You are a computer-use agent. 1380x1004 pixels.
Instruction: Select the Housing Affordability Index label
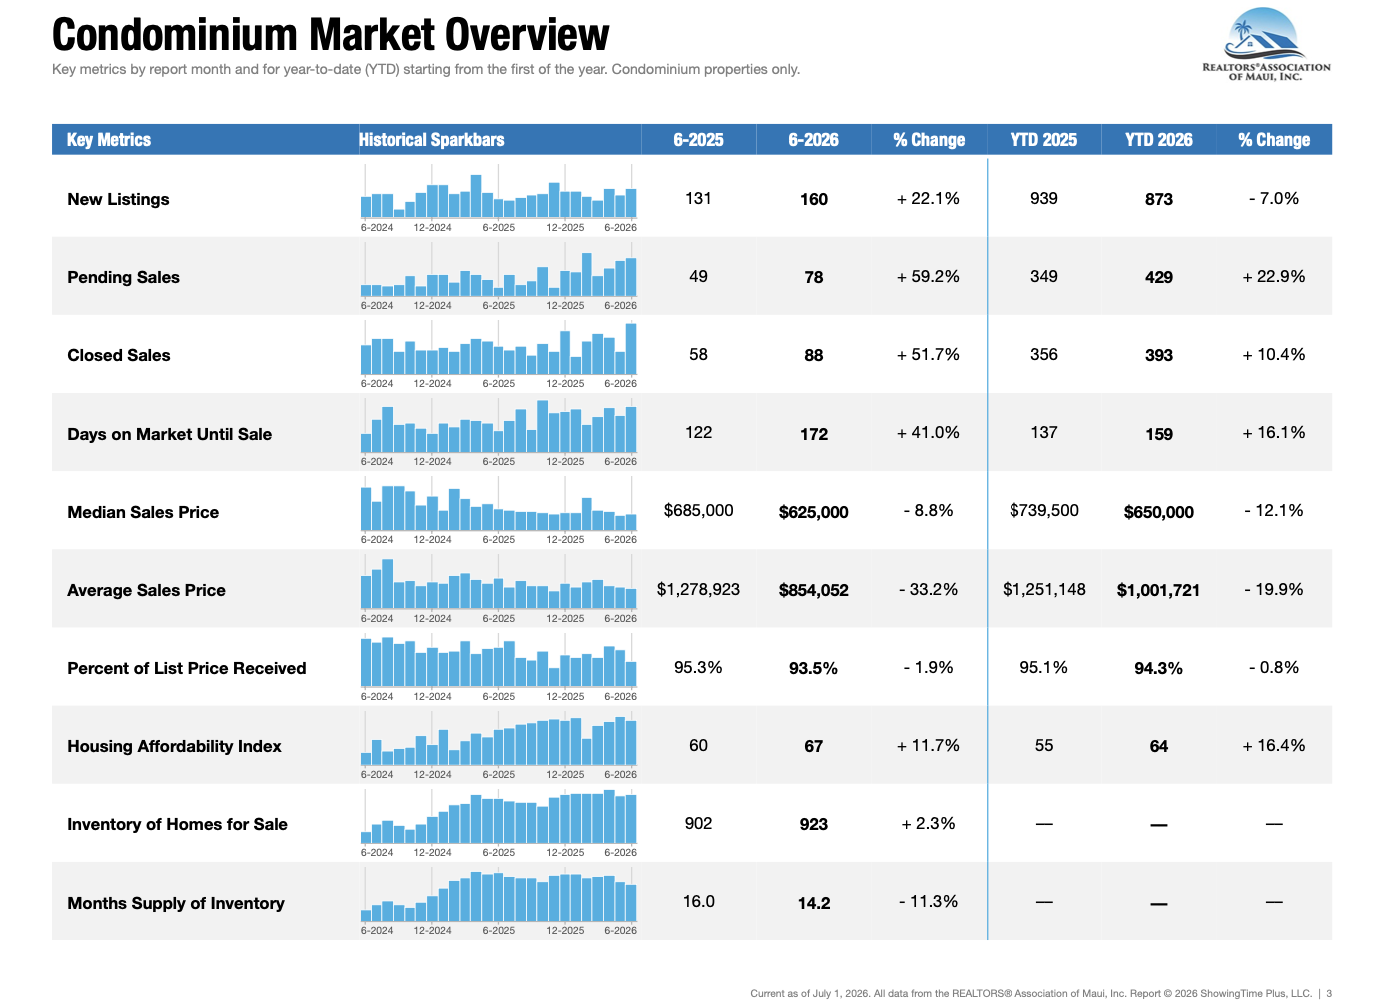point(174,746)
